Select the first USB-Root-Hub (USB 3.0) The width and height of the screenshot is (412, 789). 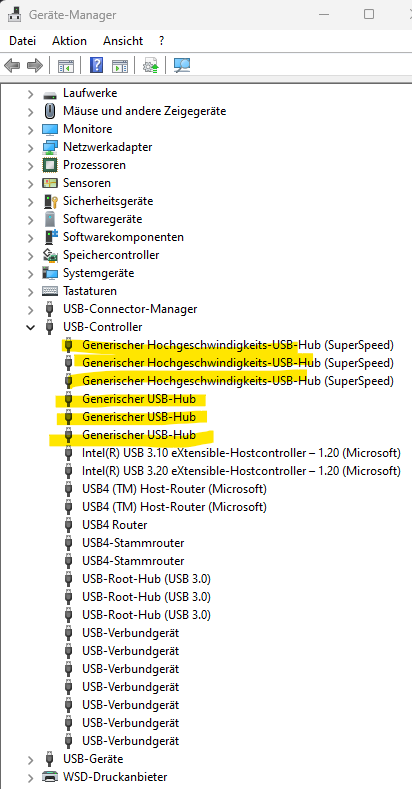(x=146, y=579)
